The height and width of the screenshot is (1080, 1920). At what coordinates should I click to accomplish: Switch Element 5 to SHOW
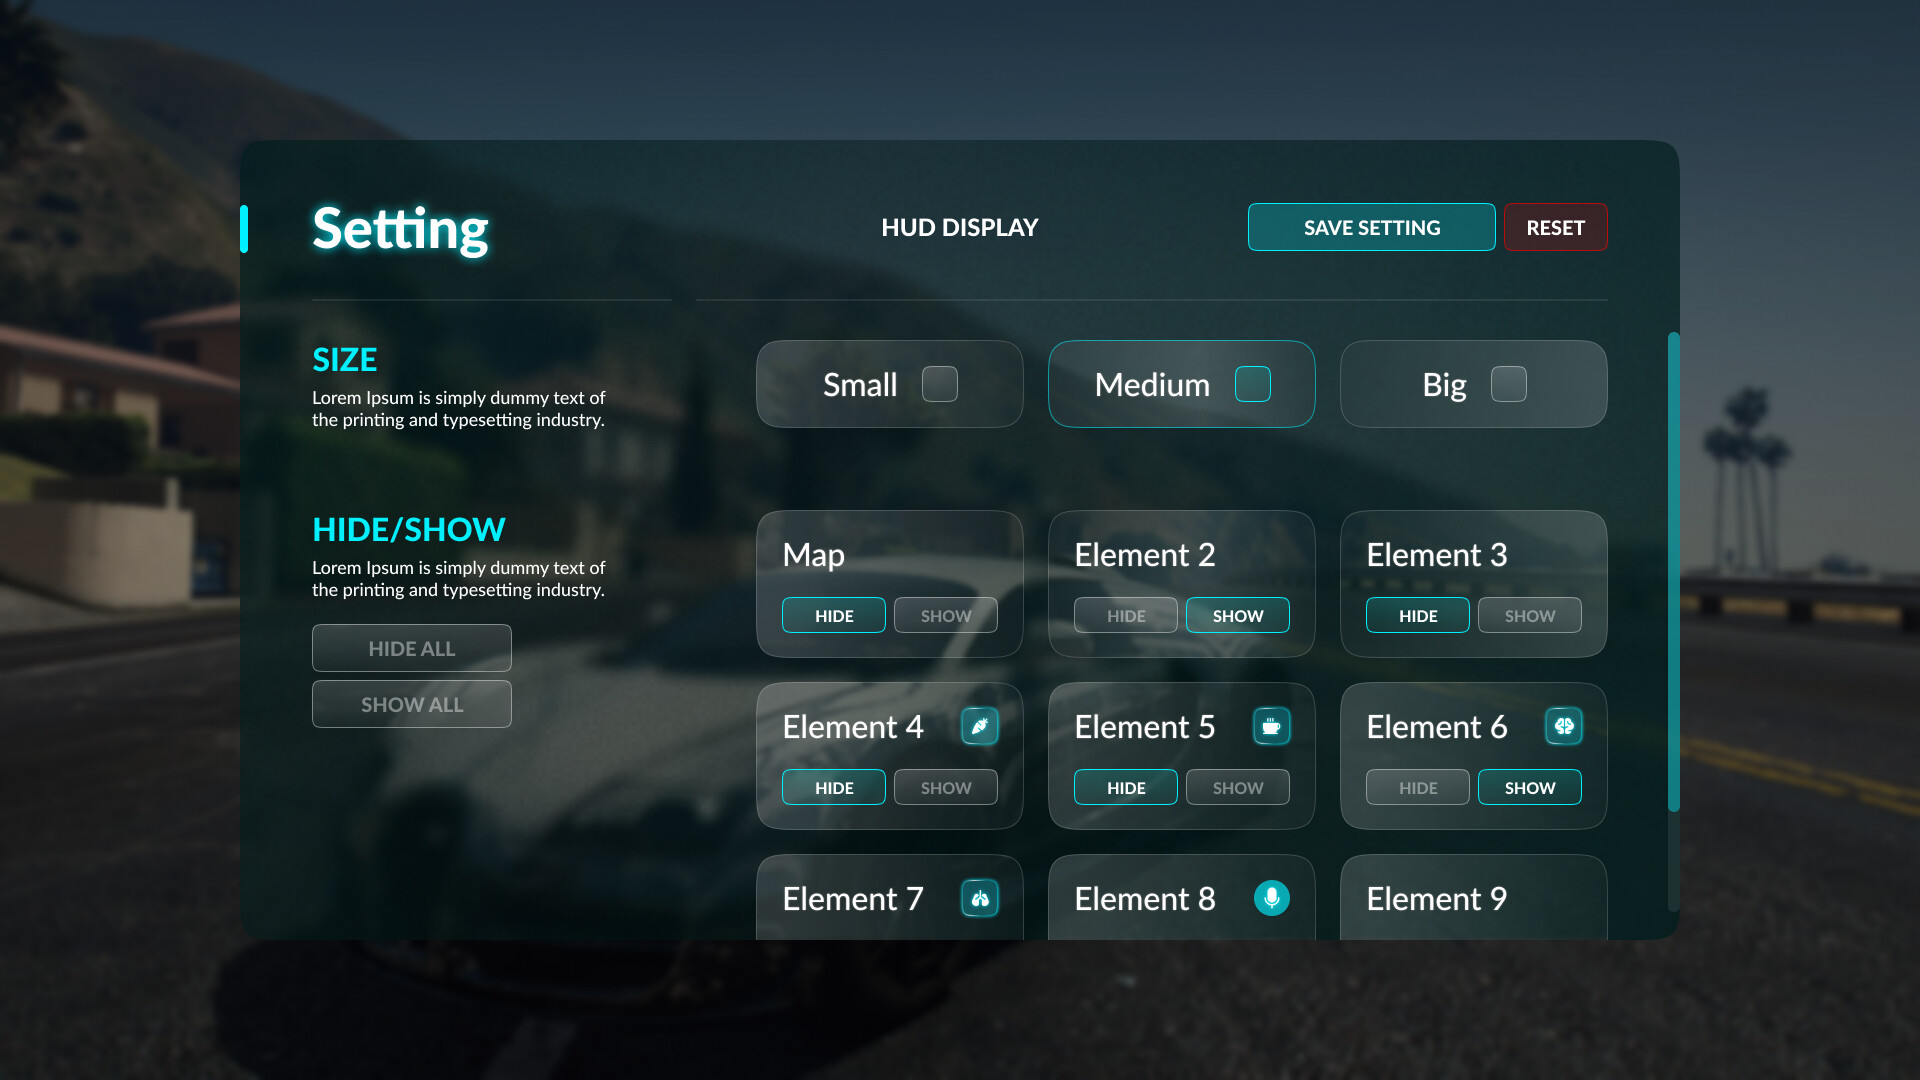click(x=1237, y=787)
